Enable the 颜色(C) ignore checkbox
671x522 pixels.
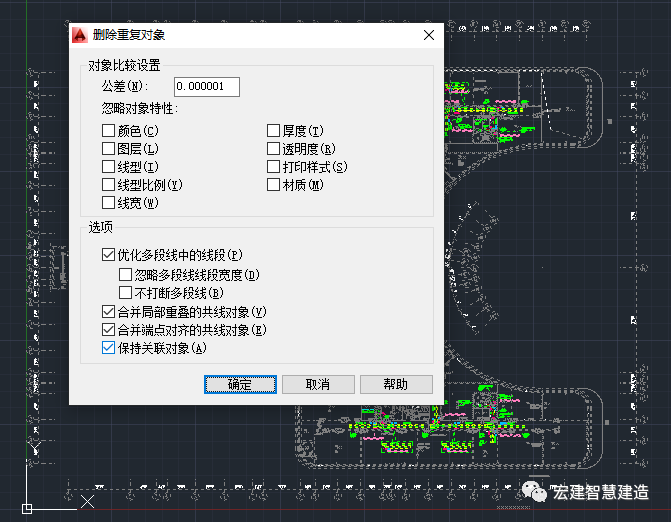(108, 130)
